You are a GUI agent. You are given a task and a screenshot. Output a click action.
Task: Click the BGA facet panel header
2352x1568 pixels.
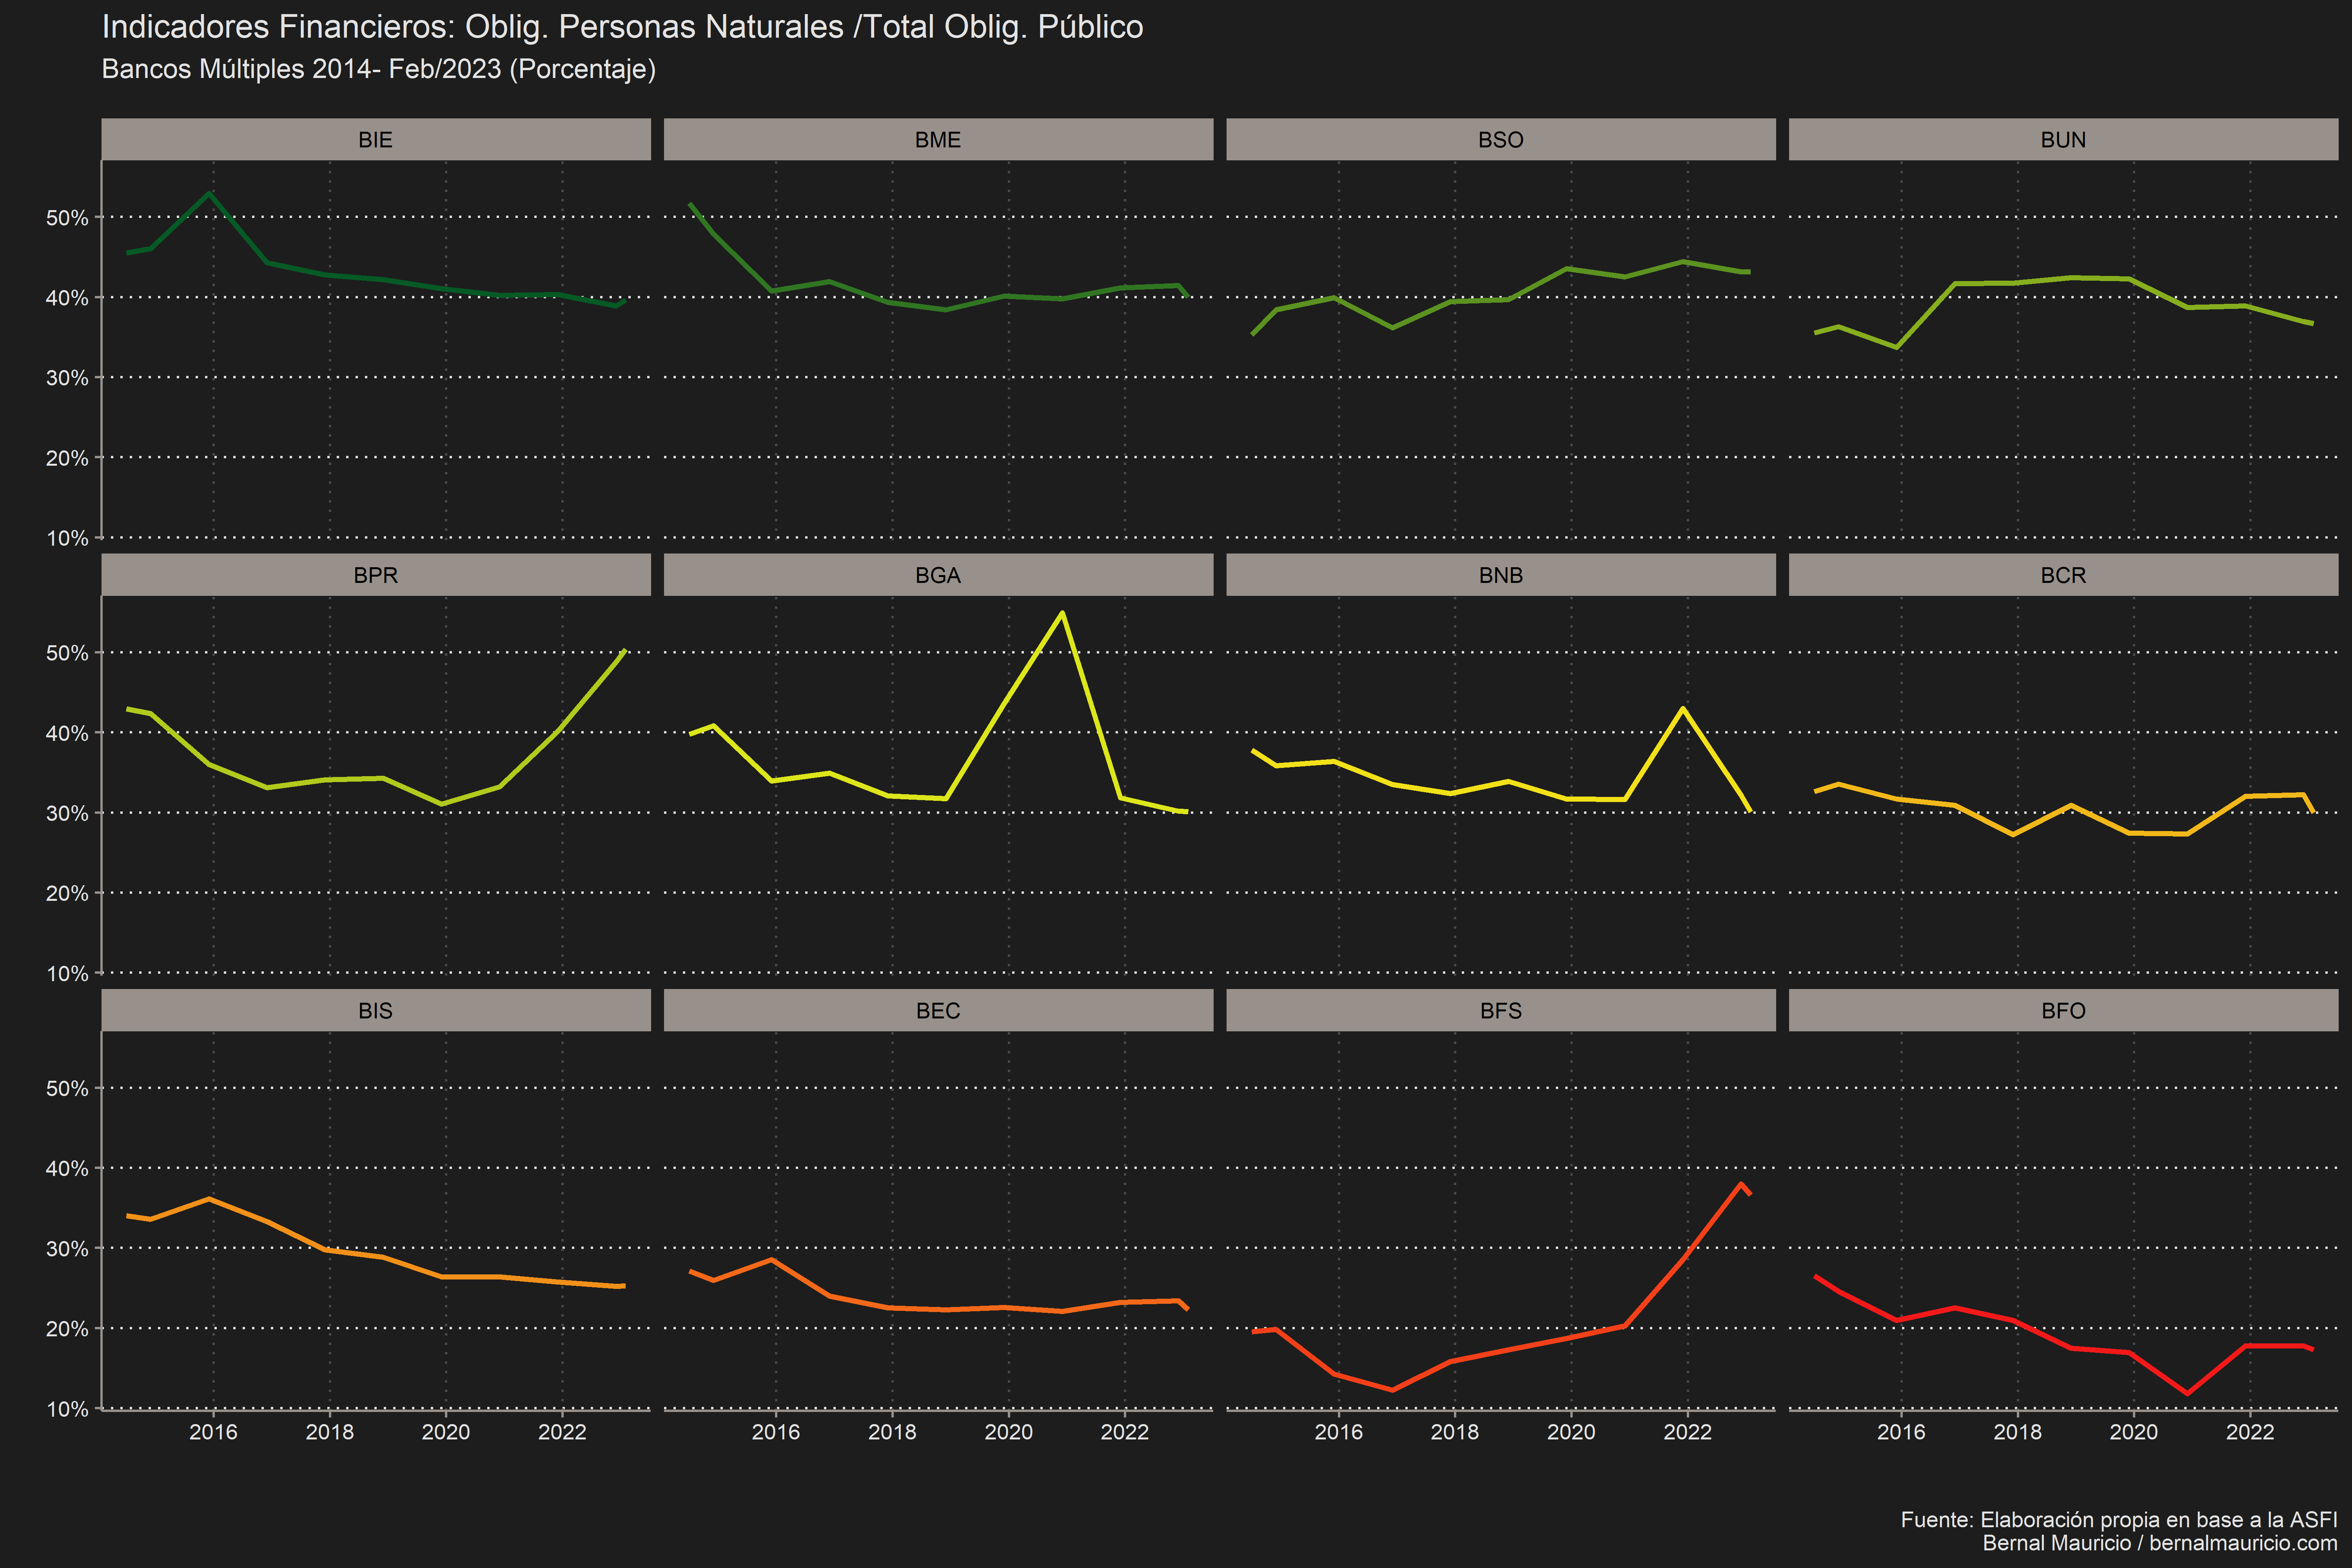(938, 575)
